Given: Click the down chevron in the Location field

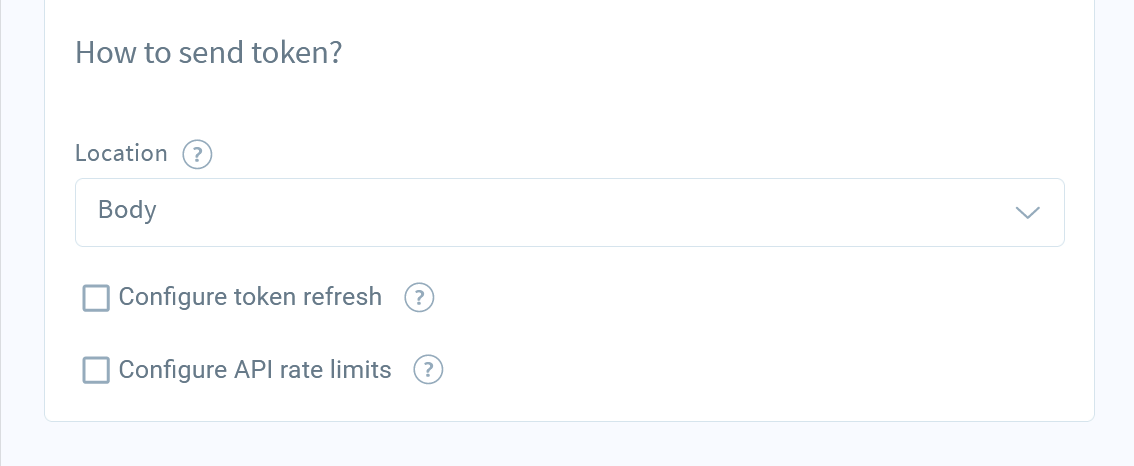Looking at the screenshot, I should pyautogui.click(x=1028, y=213).
